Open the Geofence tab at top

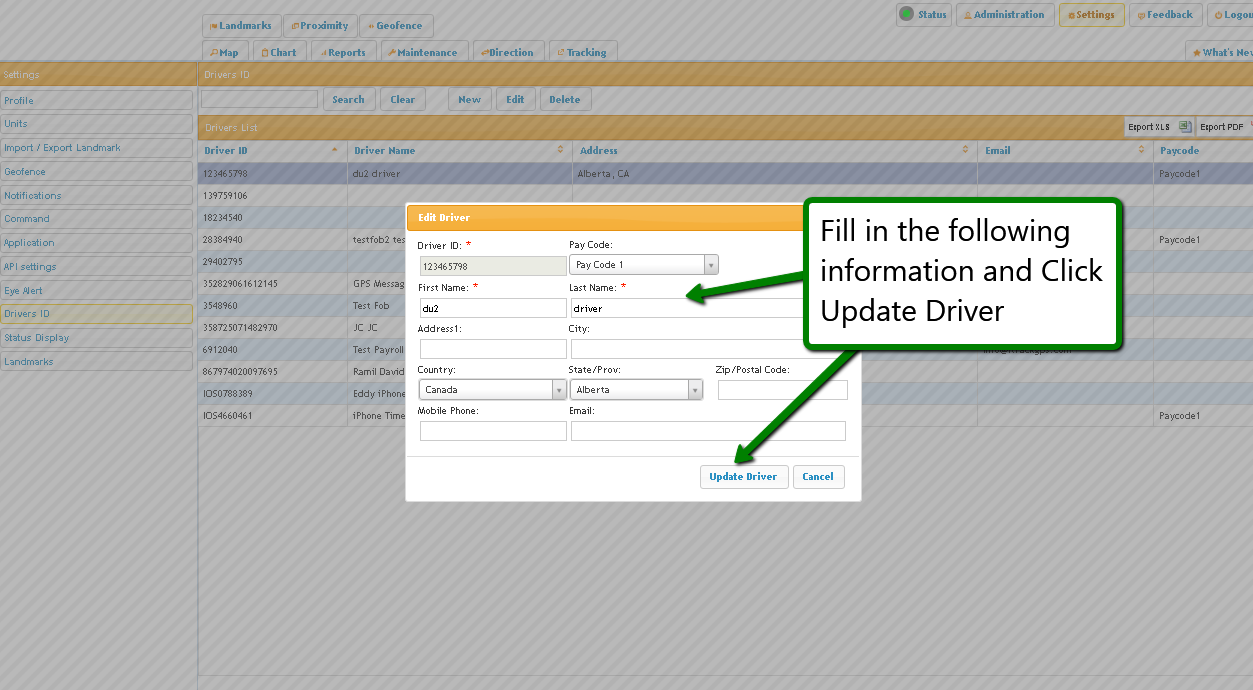pyautogui.click(x=396, y=26)
